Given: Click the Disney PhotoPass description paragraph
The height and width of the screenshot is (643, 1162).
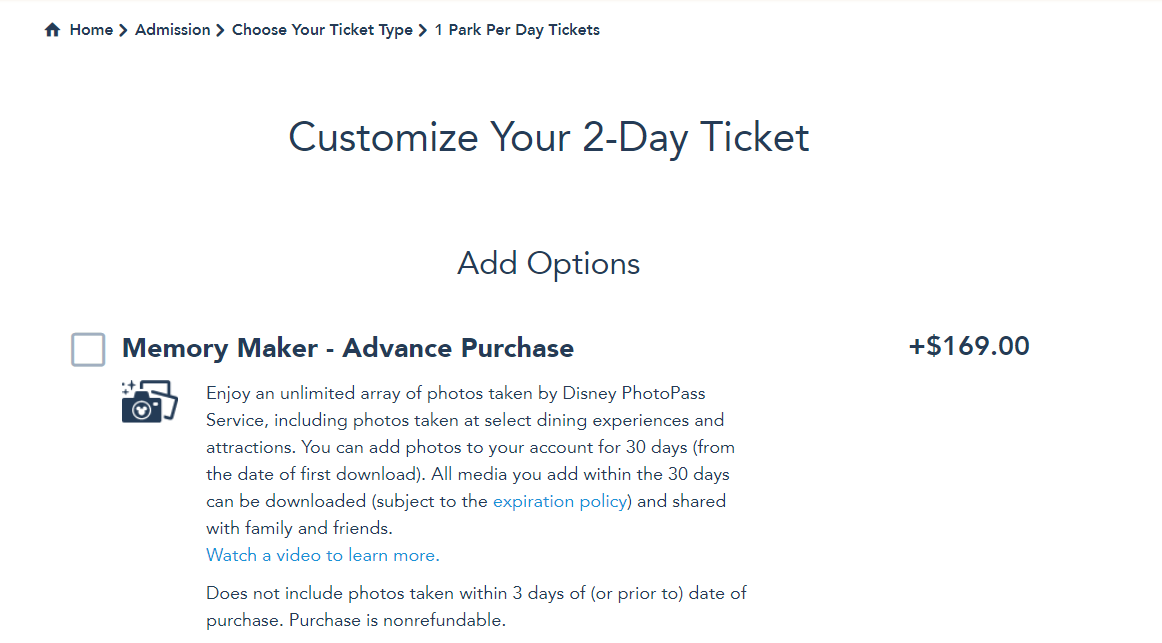Looking at the screenshot, I should click(471, 461).
